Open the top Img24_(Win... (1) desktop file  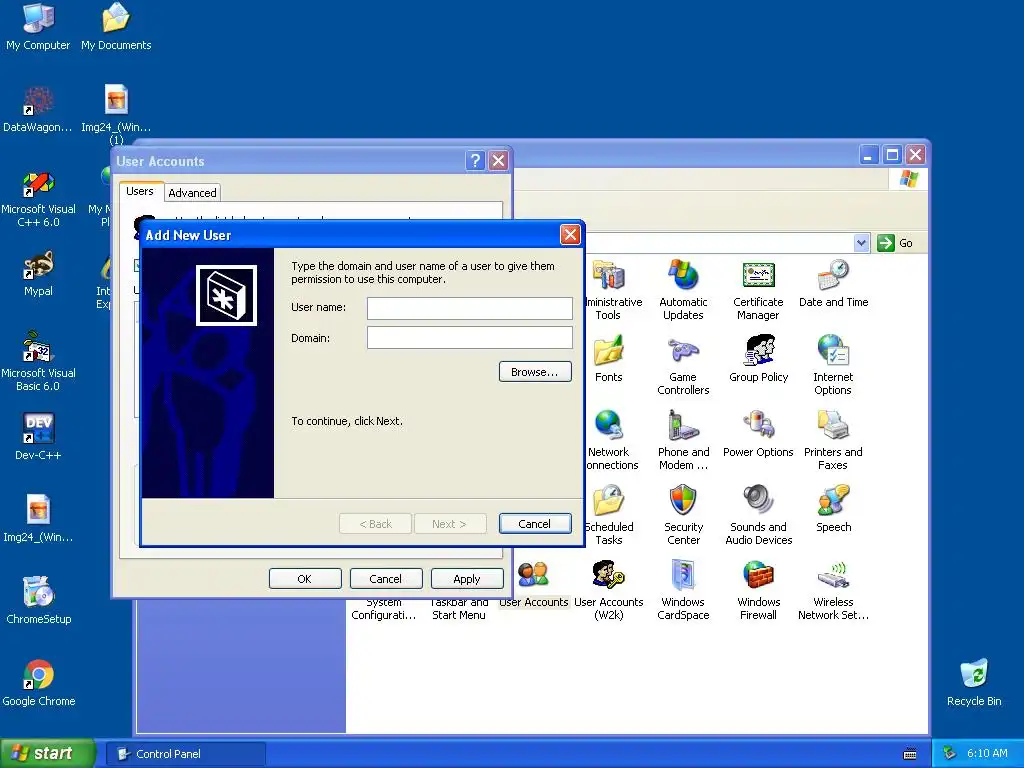(x=116, y=114)
